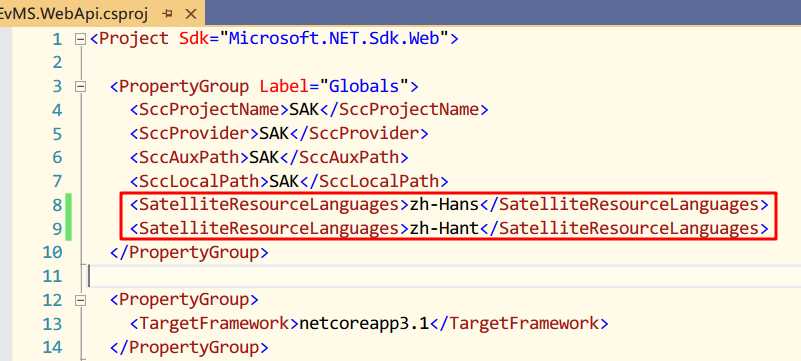Click the SAK value inside SccProjectName
The image size is (801, 361).
pyautogui.click(x=304, y=110)
